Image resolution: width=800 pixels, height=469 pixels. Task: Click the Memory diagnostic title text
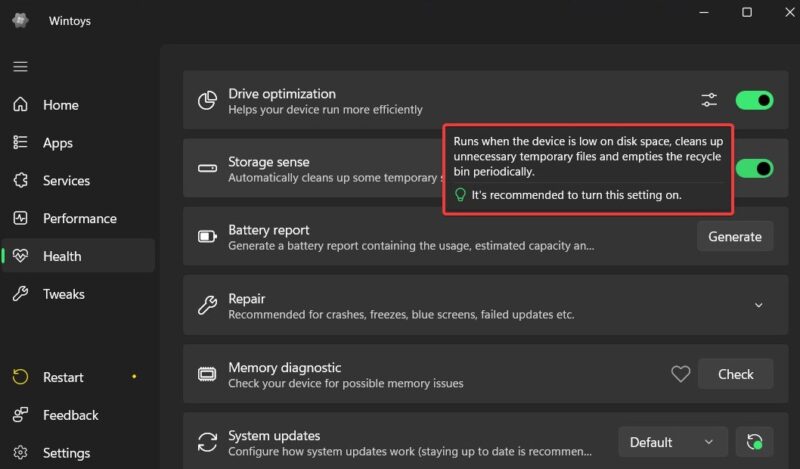point(284,367)
